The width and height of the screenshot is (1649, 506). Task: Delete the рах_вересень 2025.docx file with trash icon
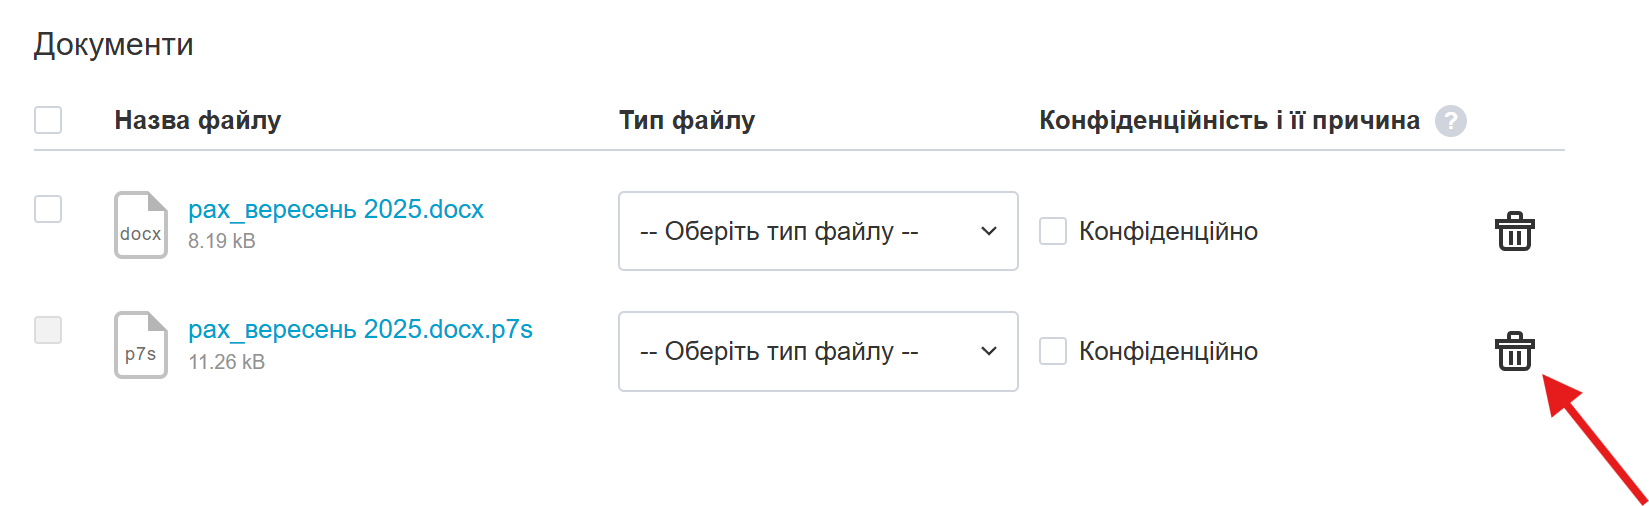[1514, 231]
